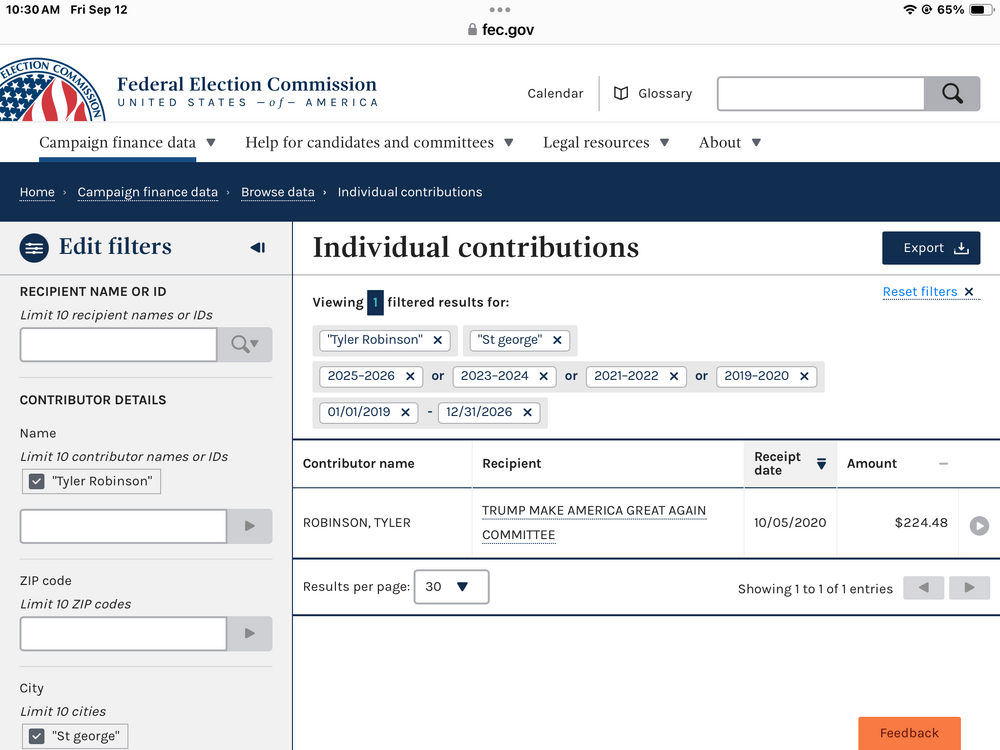This screenshot has width=1000, height=750.
Task: Remove the "Tyler Robinson" filter tag
Action: pos(438,340)
